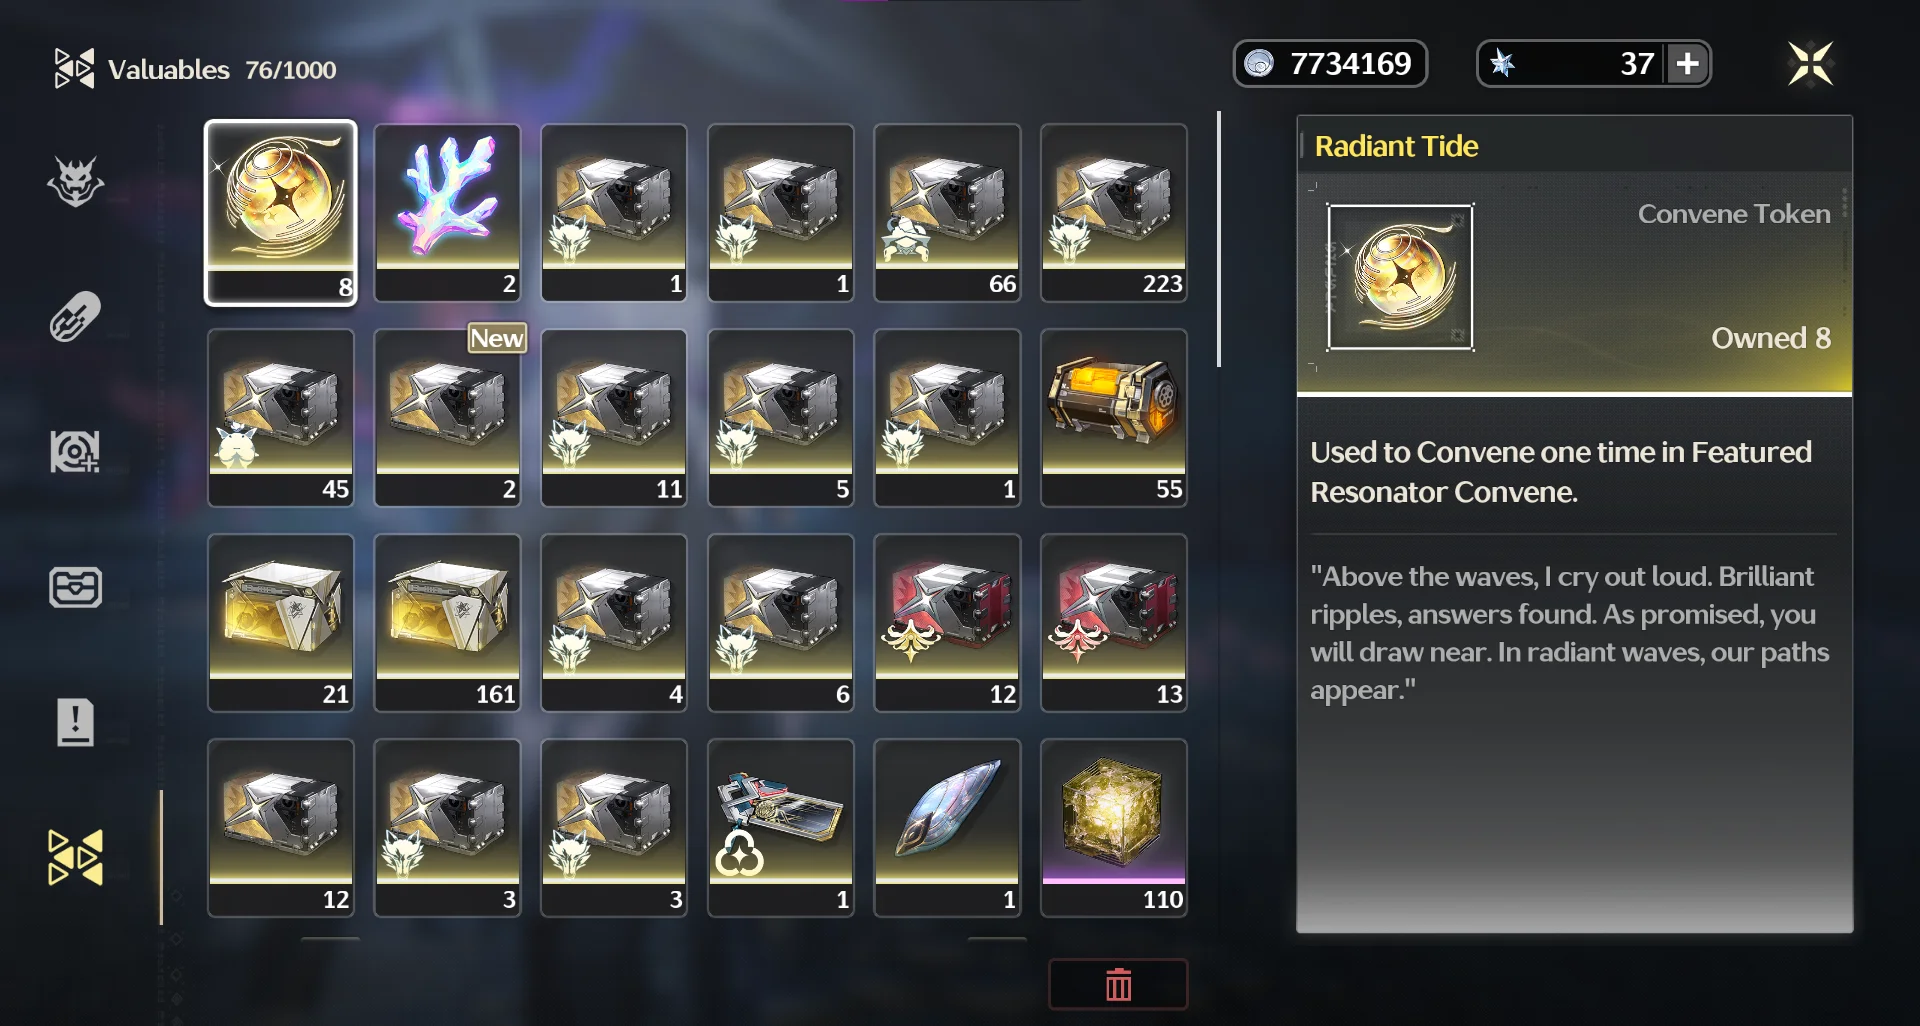Screen dimensions: 1920x1026
Task: Open the Echoes mask category tab
Action: [75, 182]
